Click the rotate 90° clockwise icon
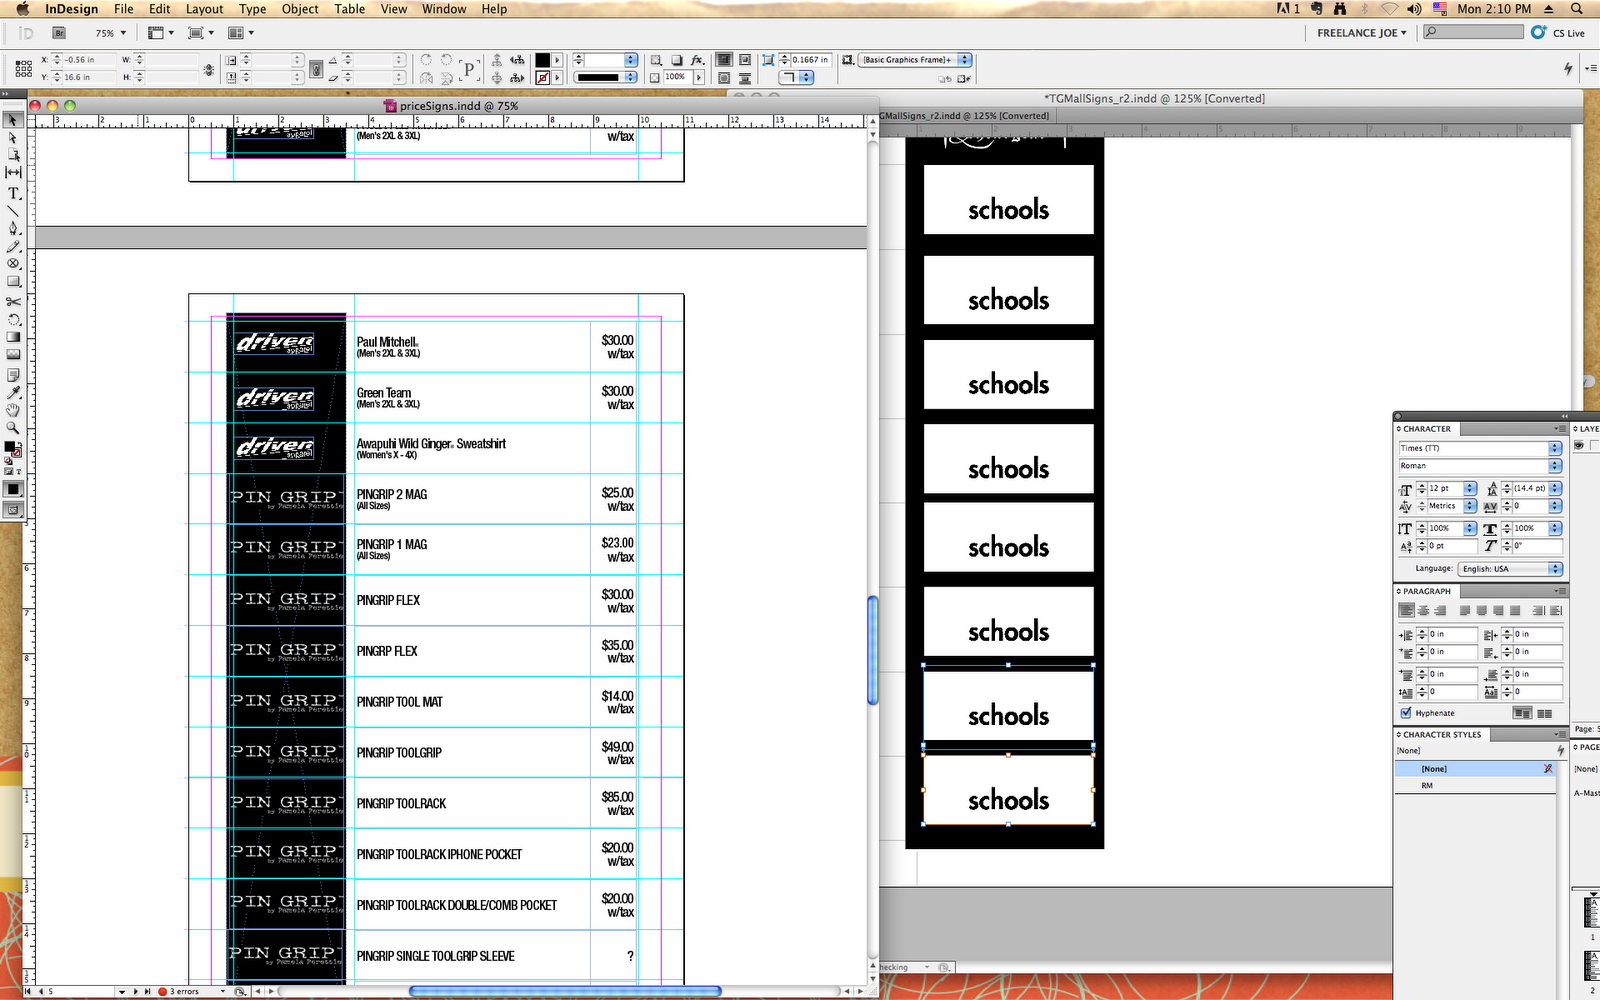Image resolution: width=1600 pixels, height=1000 pixels. tap(426, 60)
